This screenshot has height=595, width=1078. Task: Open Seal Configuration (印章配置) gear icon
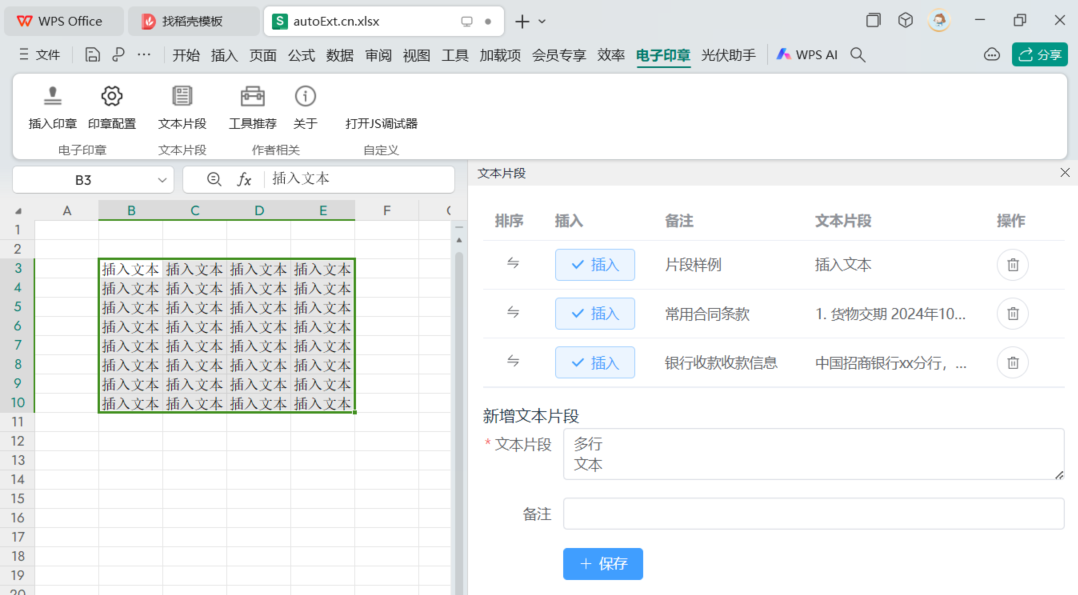point(112,97)
